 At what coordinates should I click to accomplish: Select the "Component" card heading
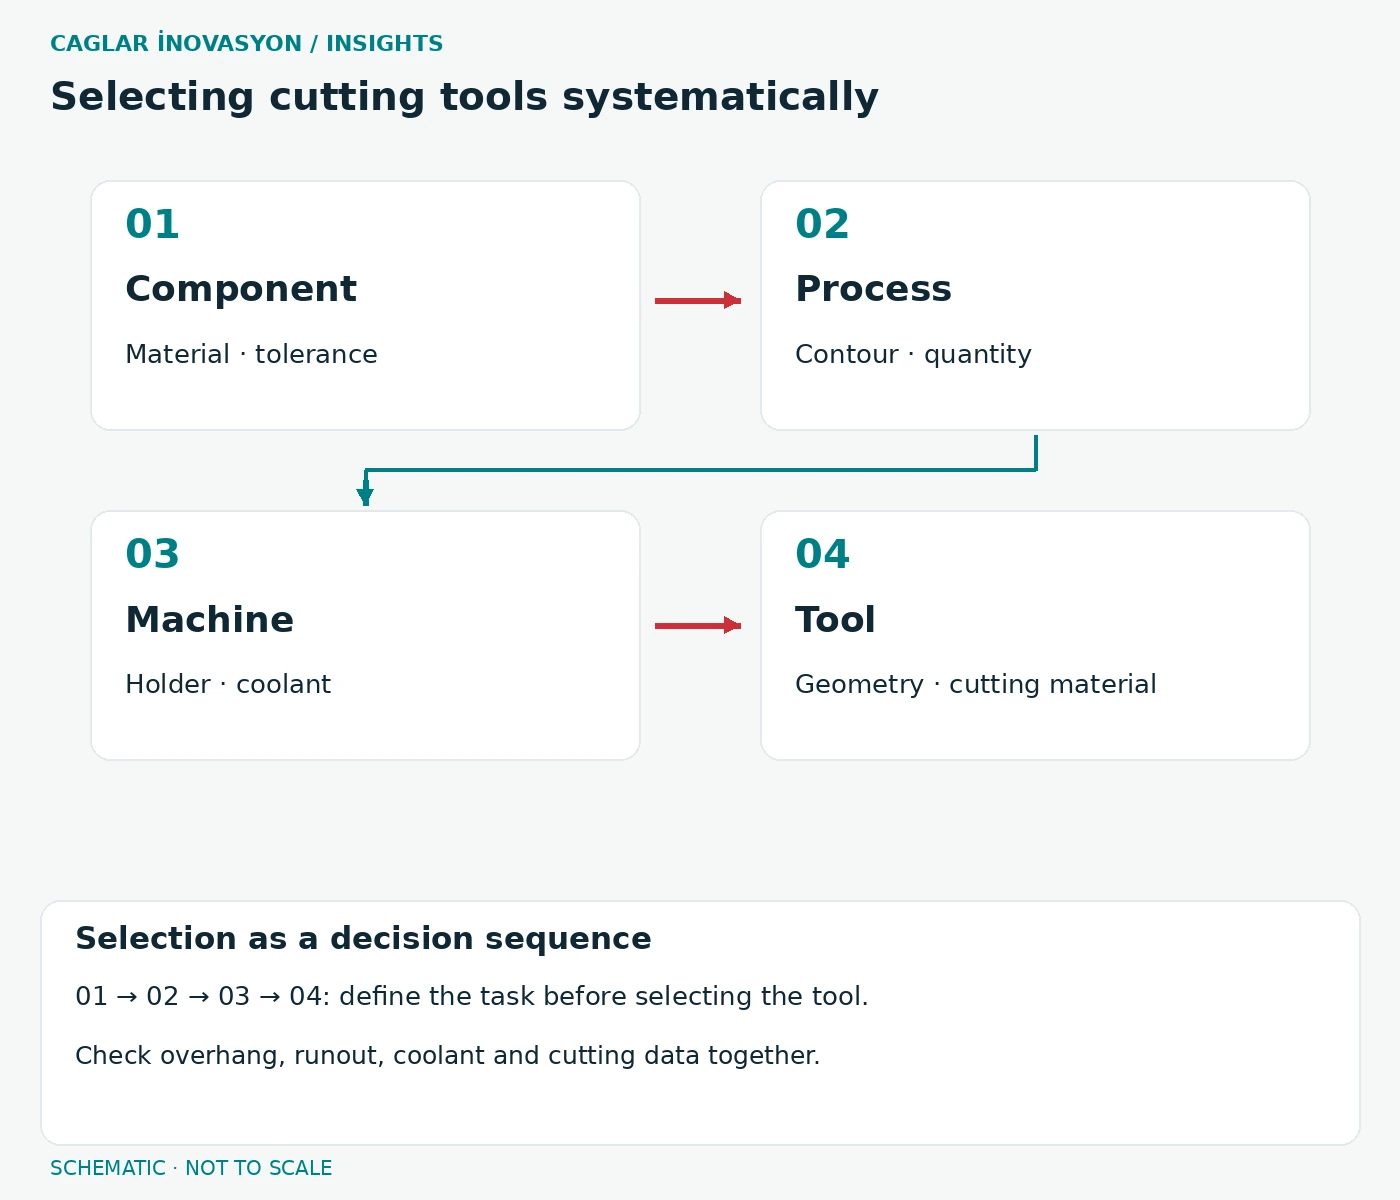tap(241, 289)
